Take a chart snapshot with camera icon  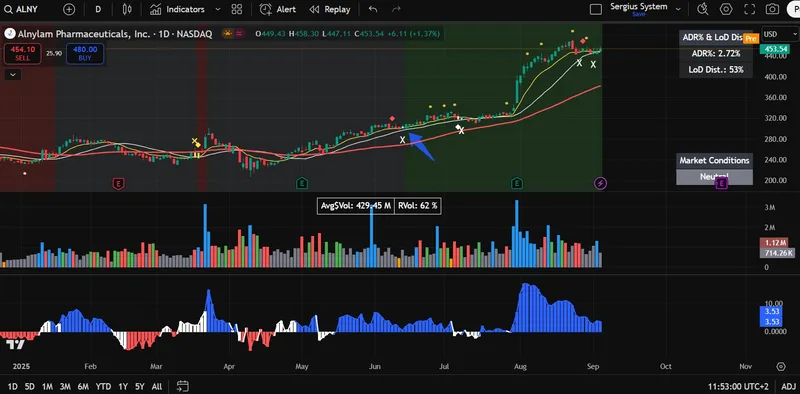point(772,9)
